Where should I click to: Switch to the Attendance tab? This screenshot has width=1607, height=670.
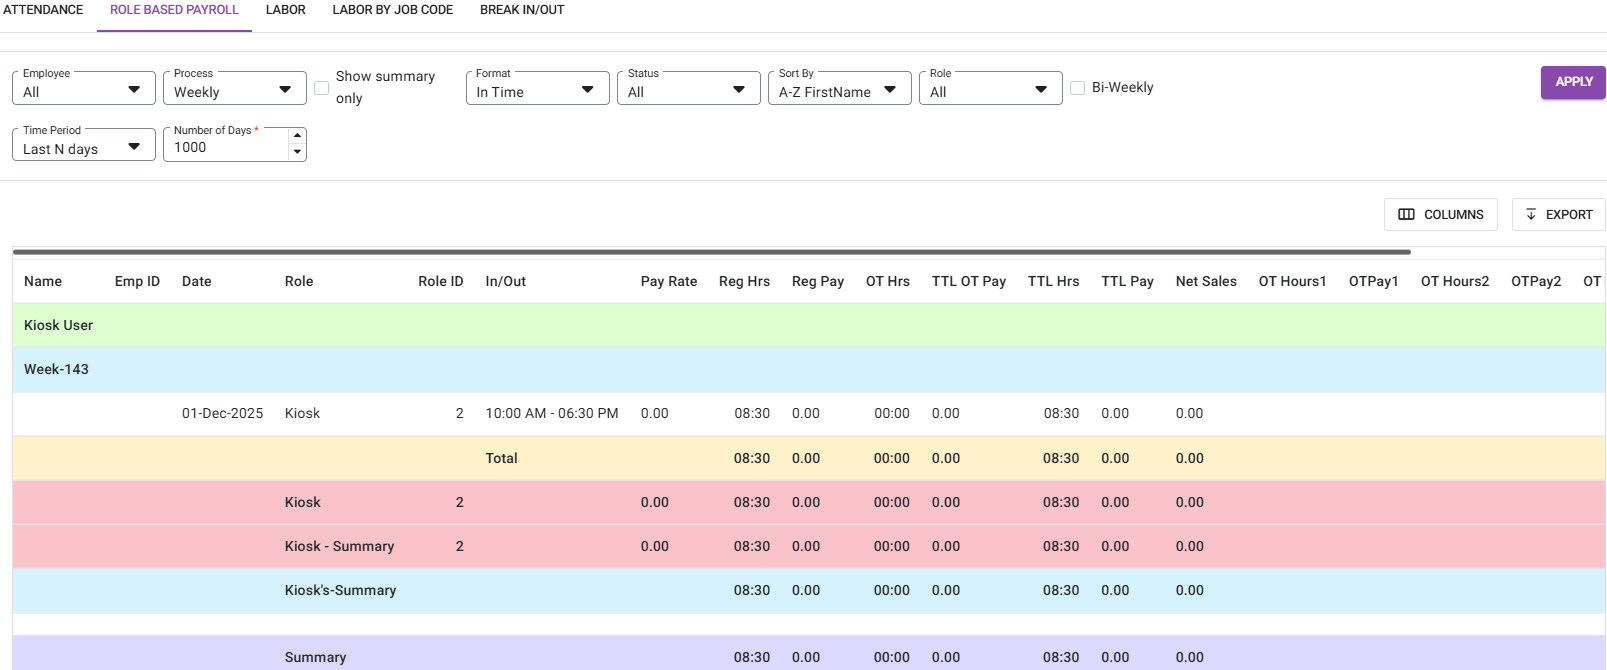pos(43,10)
